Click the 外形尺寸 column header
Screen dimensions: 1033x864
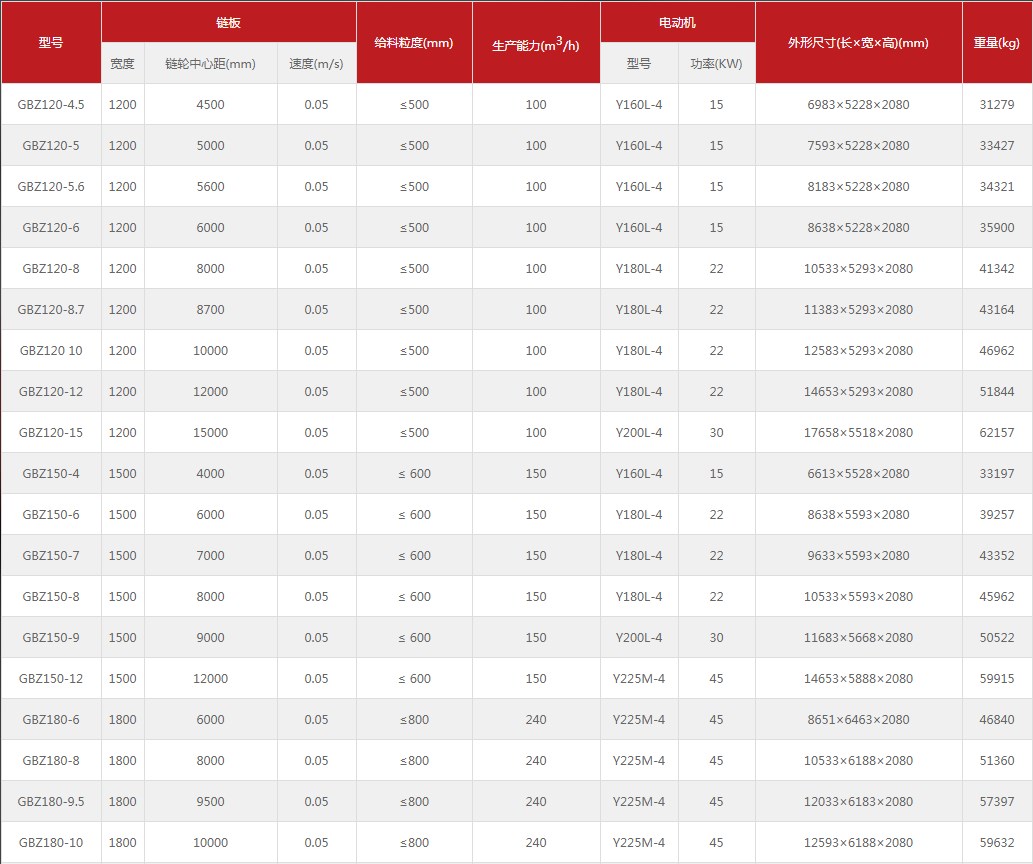(x=858, y=43)
